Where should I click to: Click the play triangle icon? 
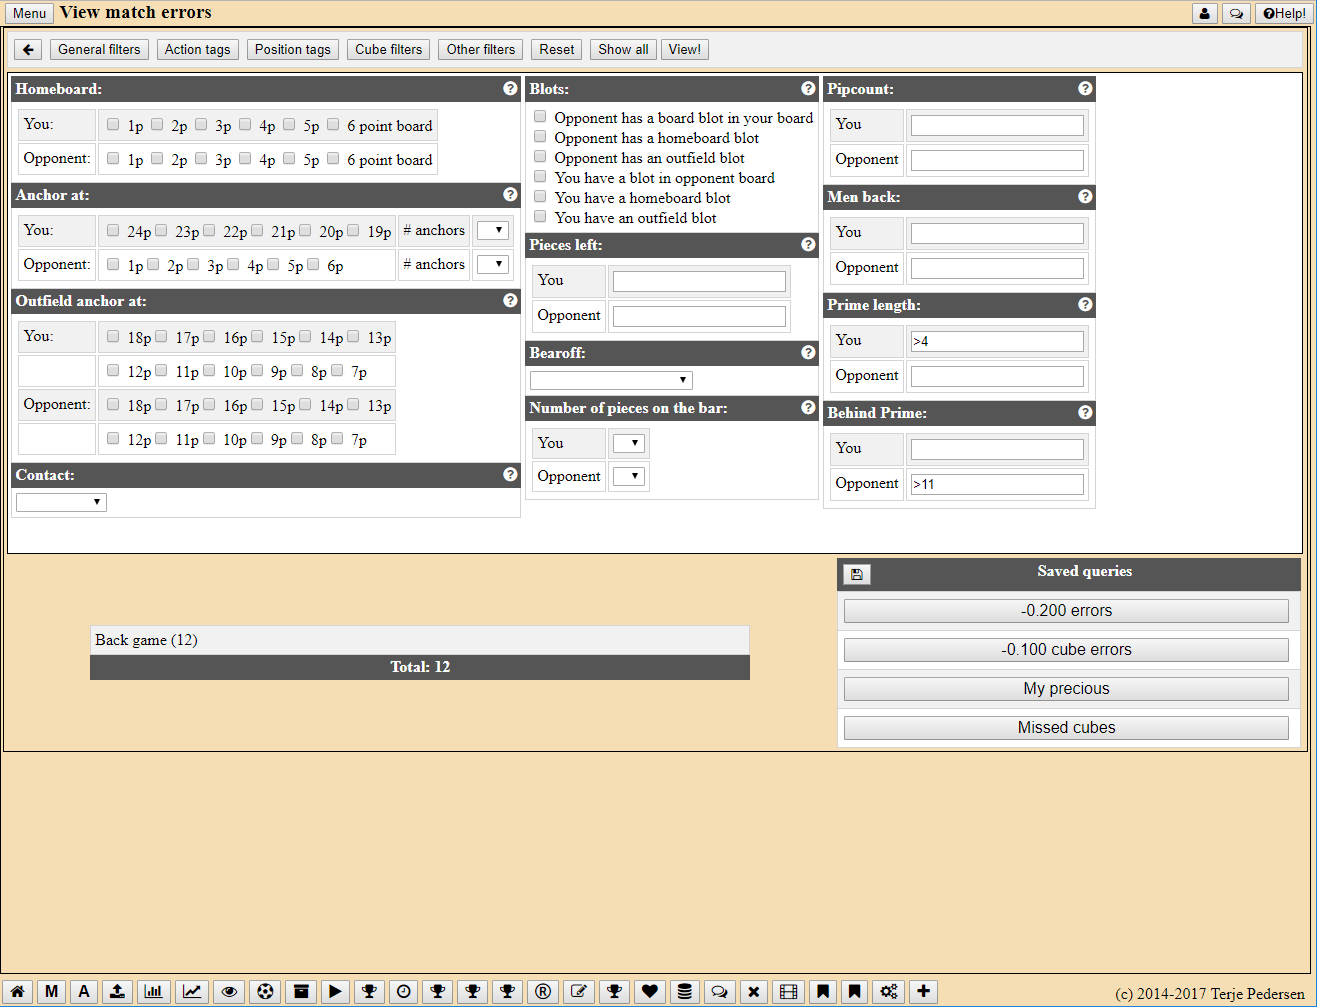point(335,991)
